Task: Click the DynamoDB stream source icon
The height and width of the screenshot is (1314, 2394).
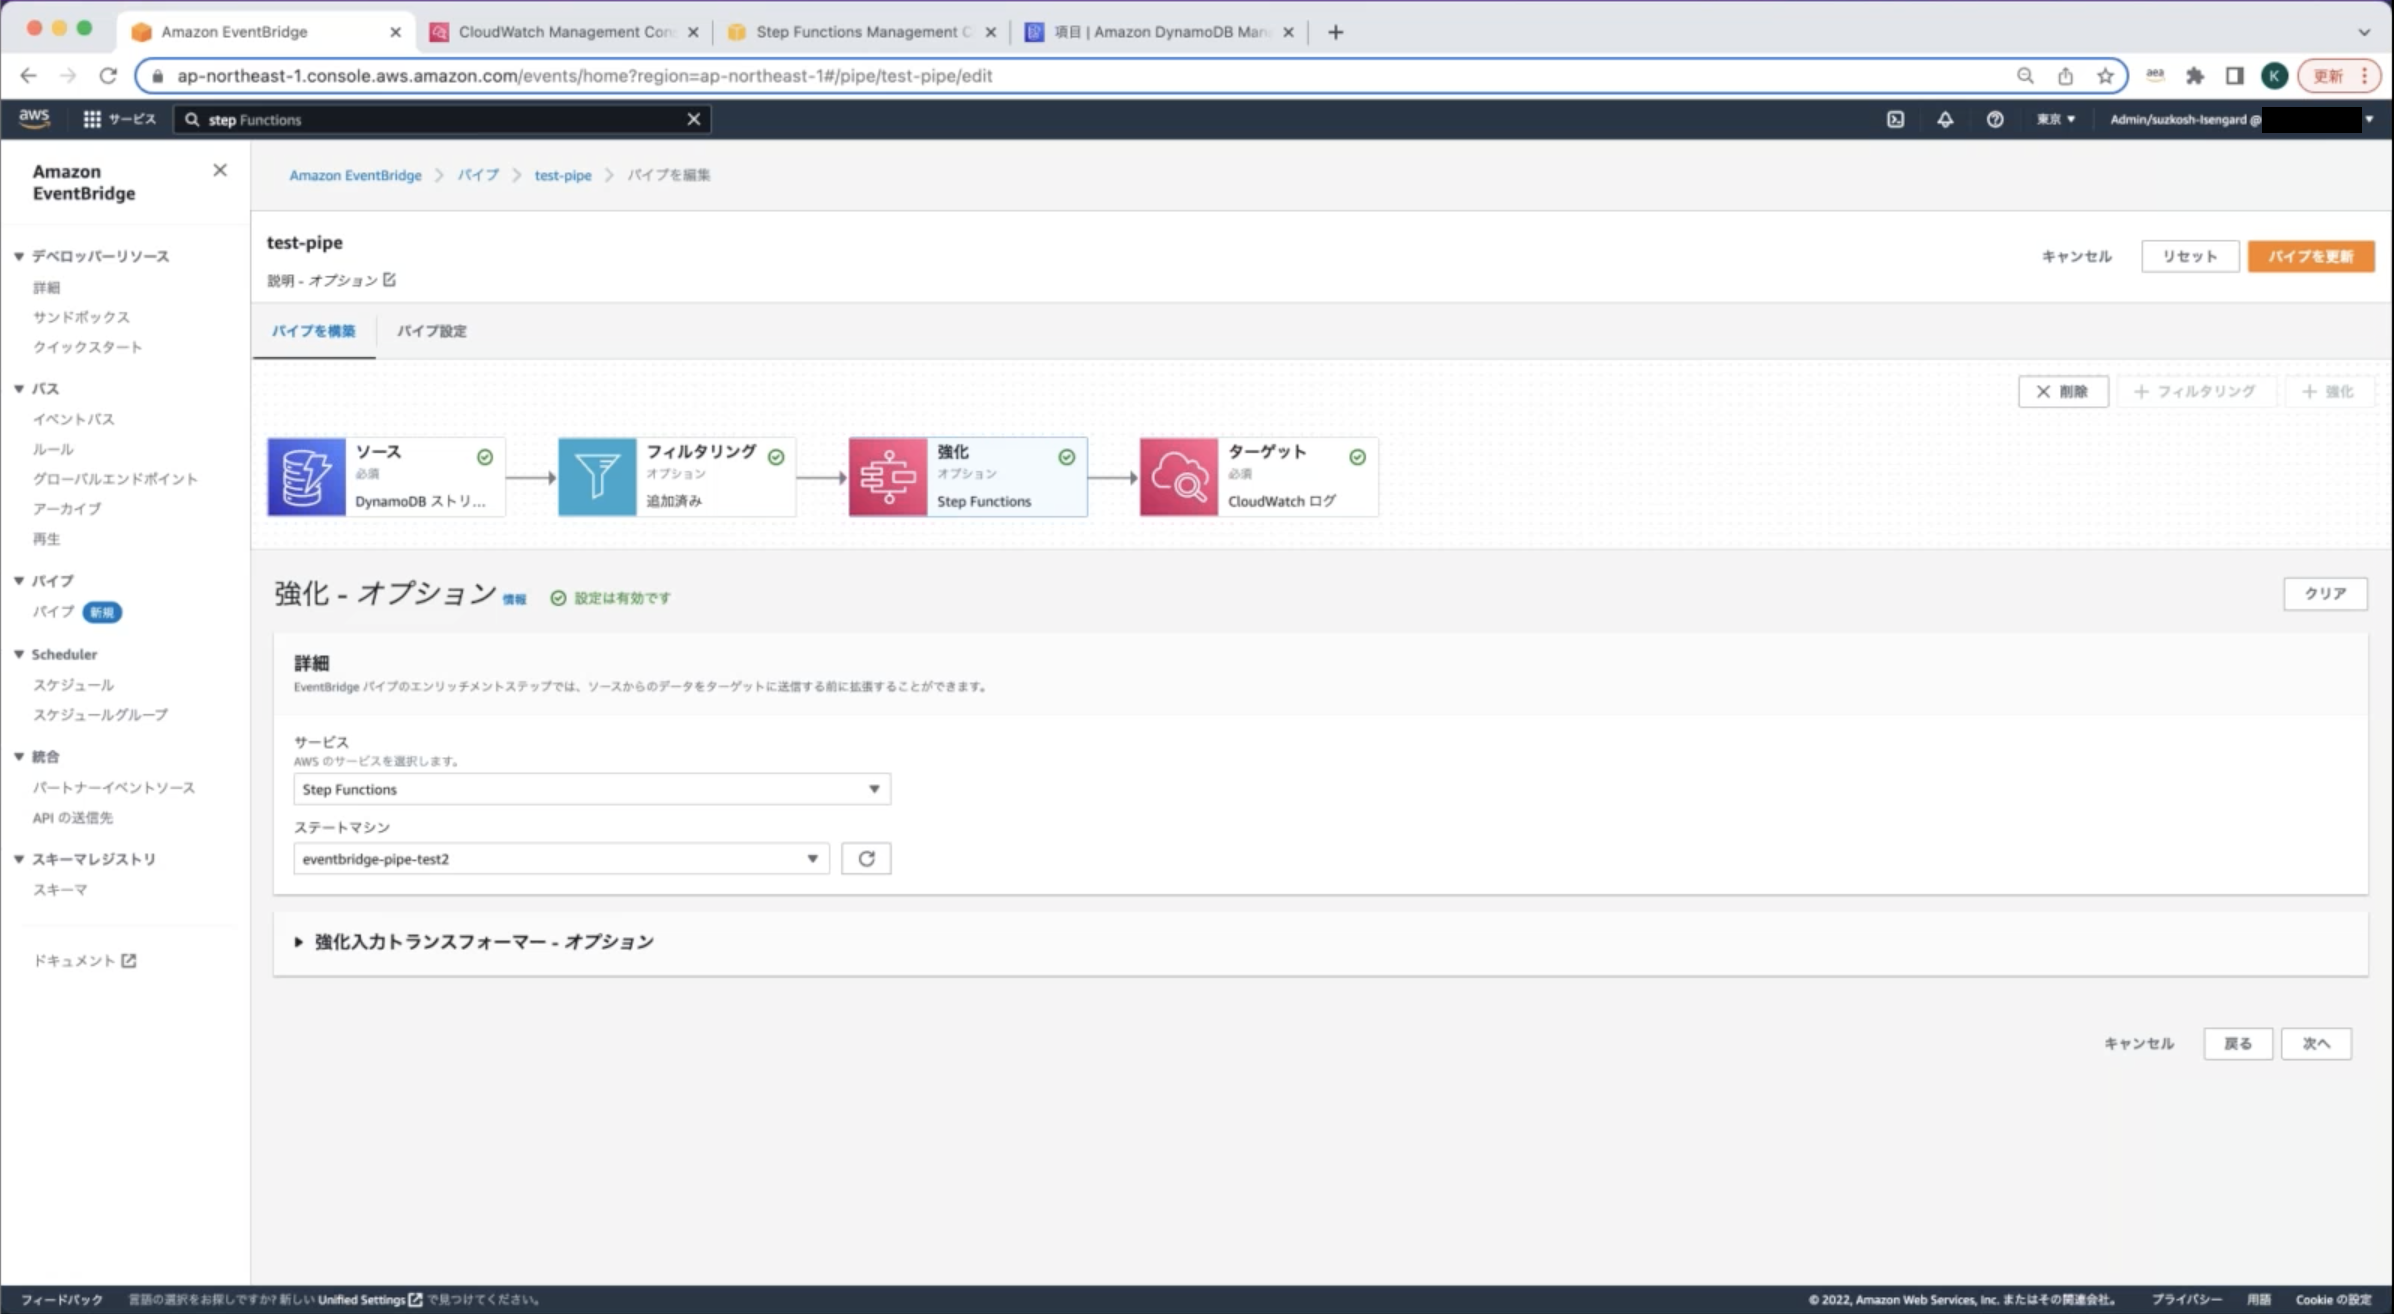Action: pyautogui.click(x=306, y=477)
